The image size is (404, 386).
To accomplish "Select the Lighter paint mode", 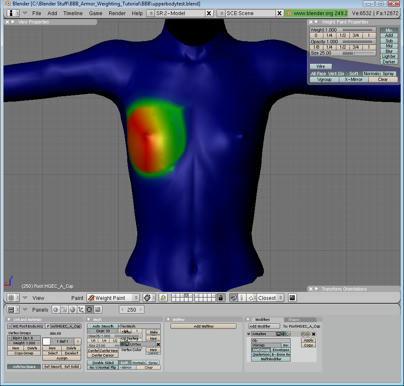I will [389, 57].
